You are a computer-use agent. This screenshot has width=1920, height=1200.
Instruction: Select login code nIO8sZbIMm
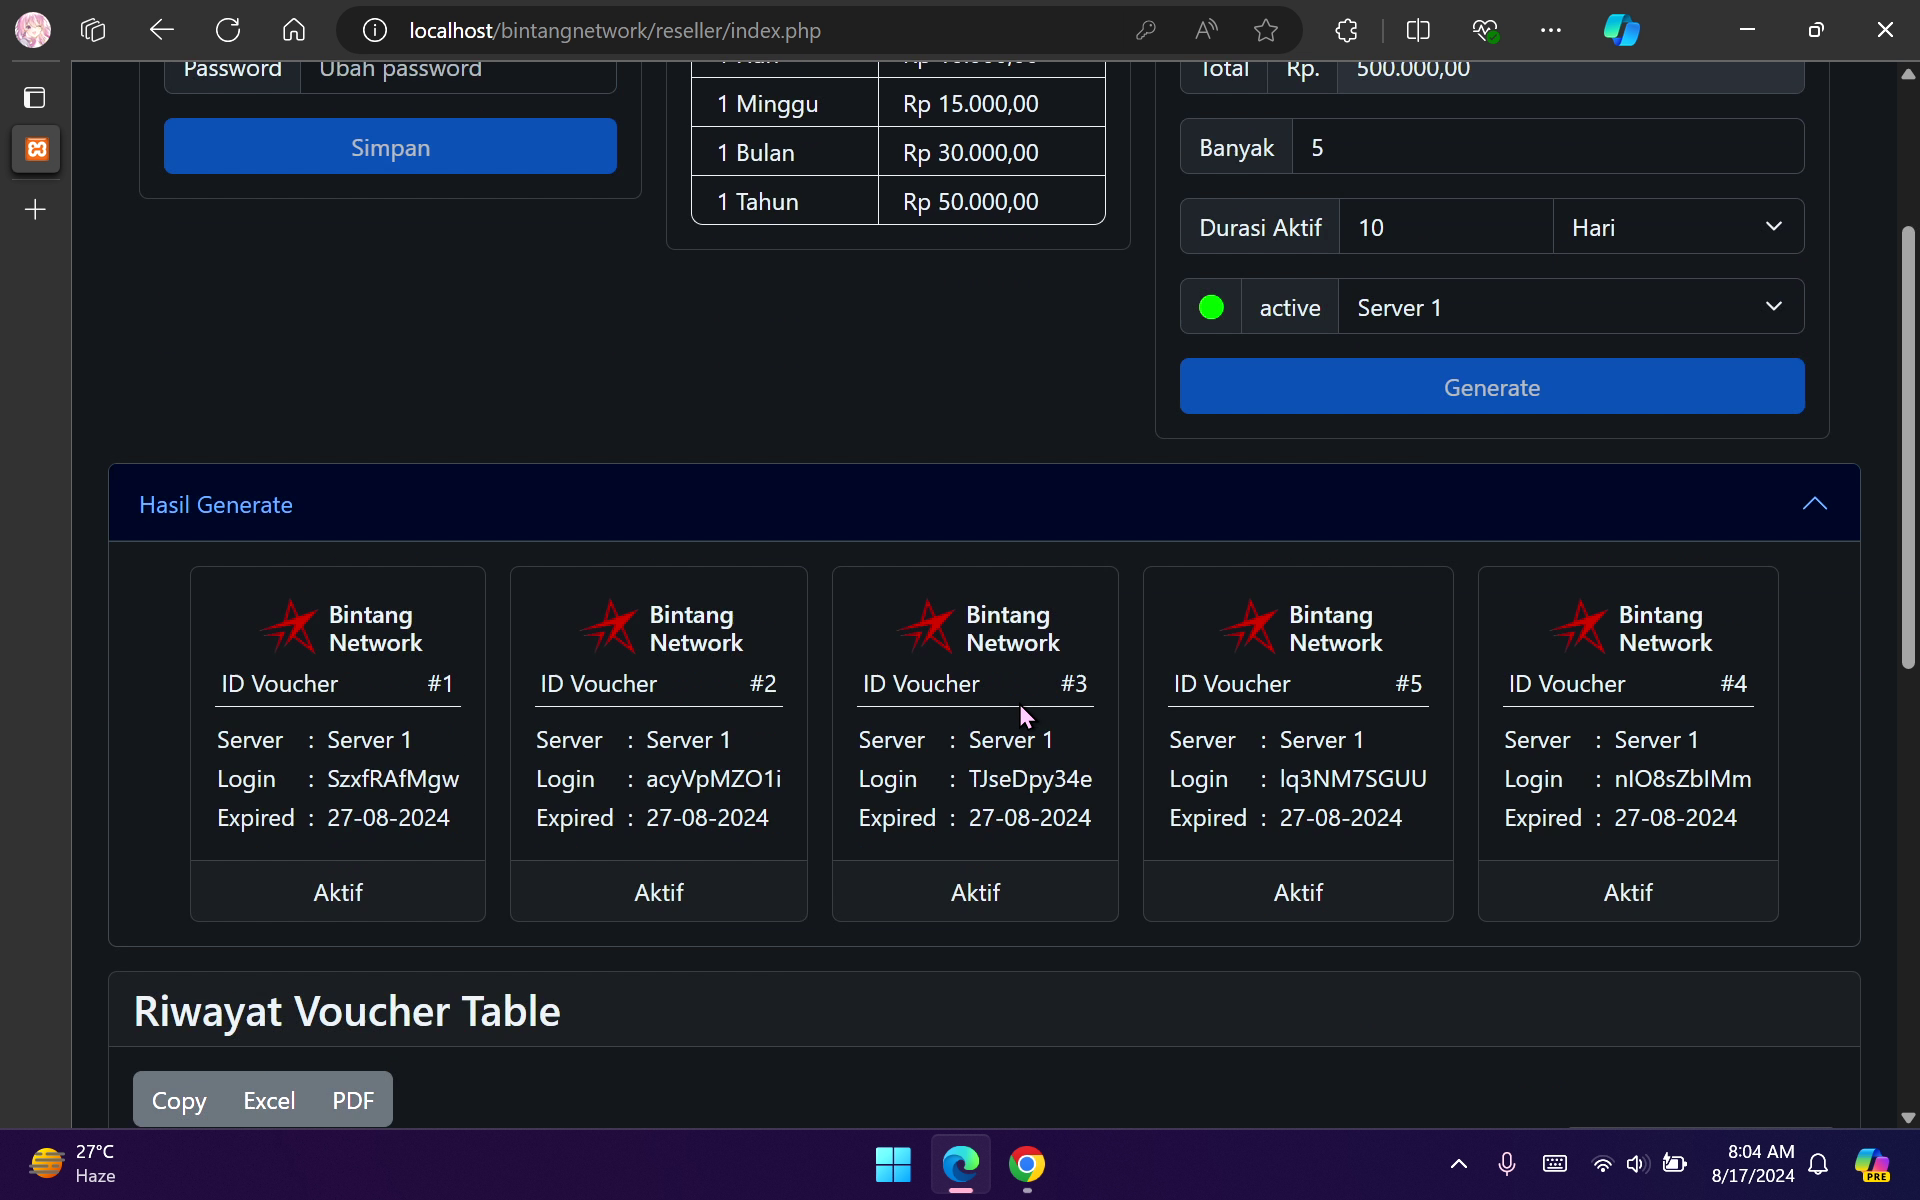[1683, 779]
